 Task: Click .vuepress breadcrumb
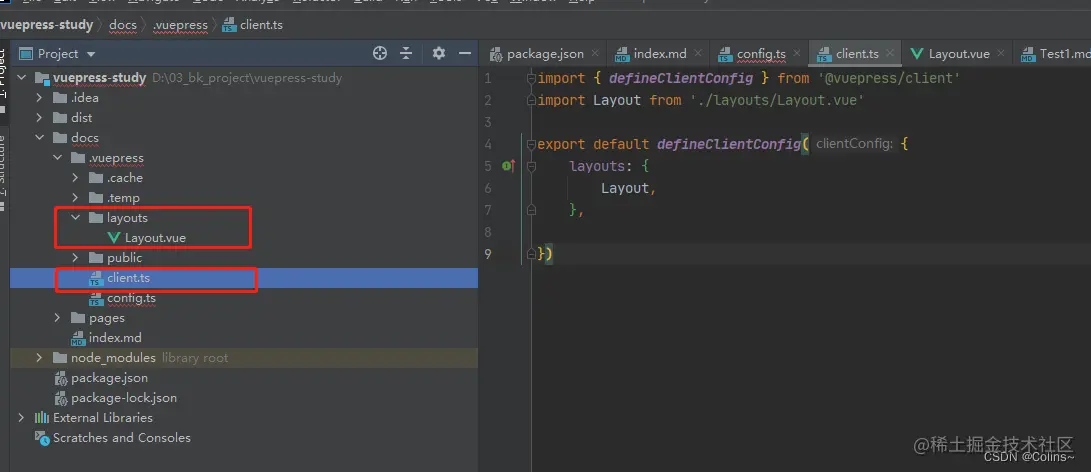[x=180, y=25]
